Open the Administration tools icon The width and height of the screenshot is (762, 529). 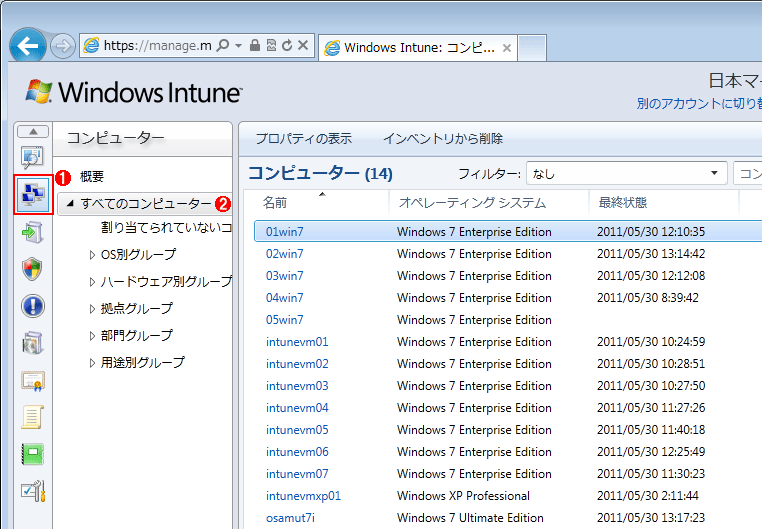pos(33,492)
